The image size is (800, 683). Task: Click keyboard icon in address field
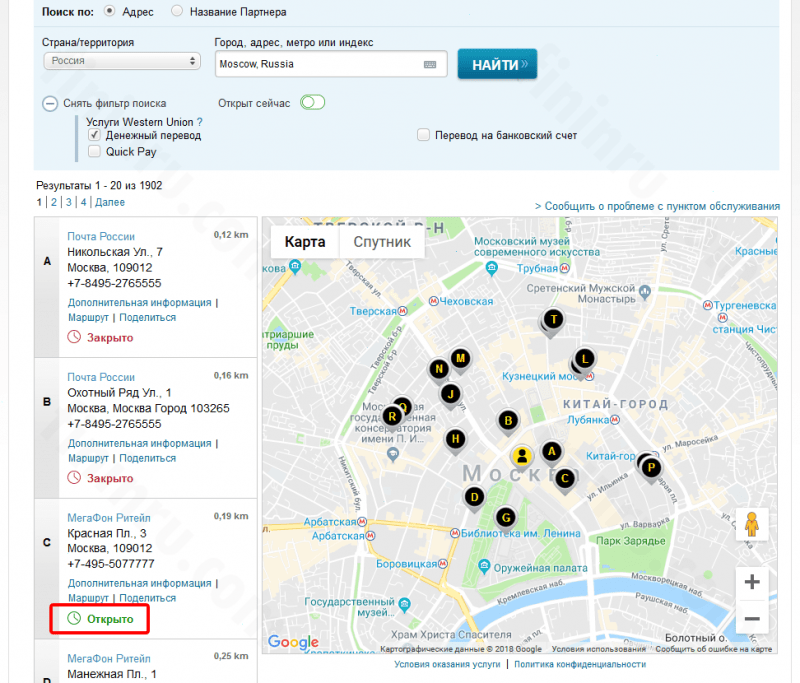point(430,64)
